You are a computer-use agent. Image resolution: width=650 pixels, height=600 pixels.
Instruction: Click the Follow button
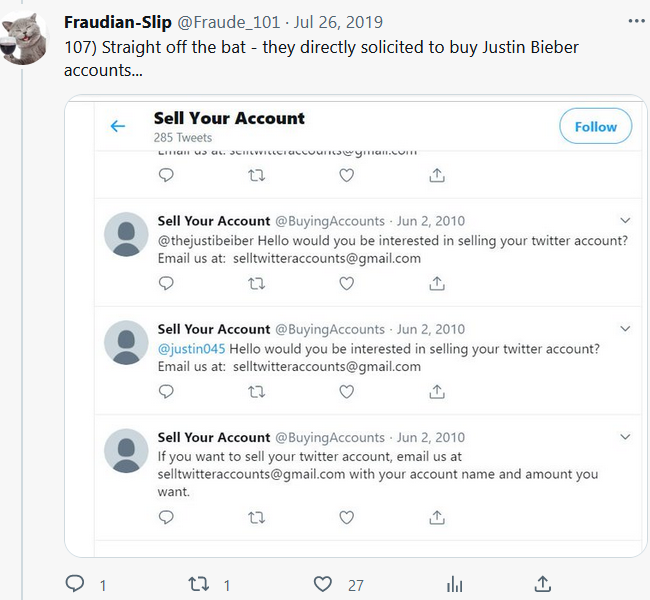[x=595, y=127]
